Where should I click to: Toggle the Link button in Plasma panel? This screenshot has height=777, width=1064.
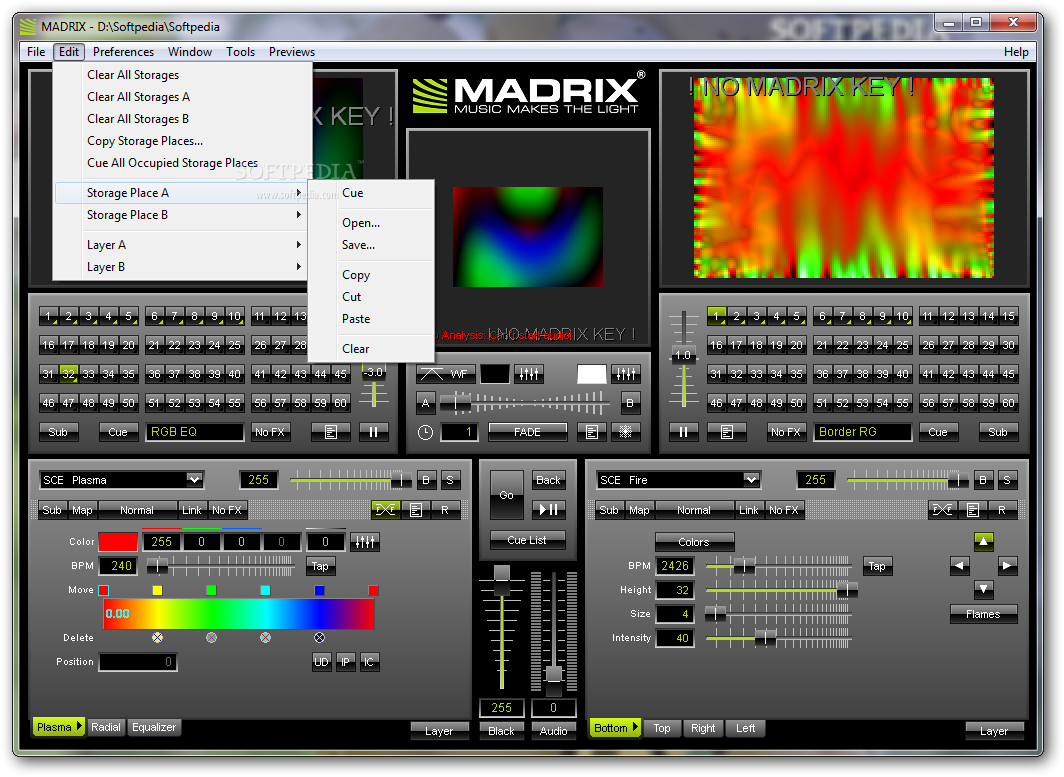(x=191, y=510)
